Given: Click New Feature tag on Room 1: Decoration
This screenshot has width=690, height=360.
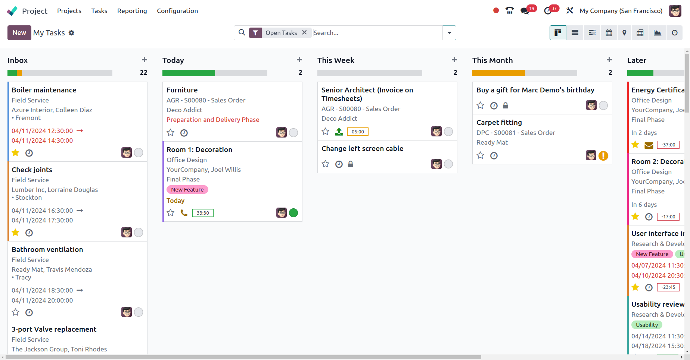Looking at the screenshot, I should coord(187,190).
